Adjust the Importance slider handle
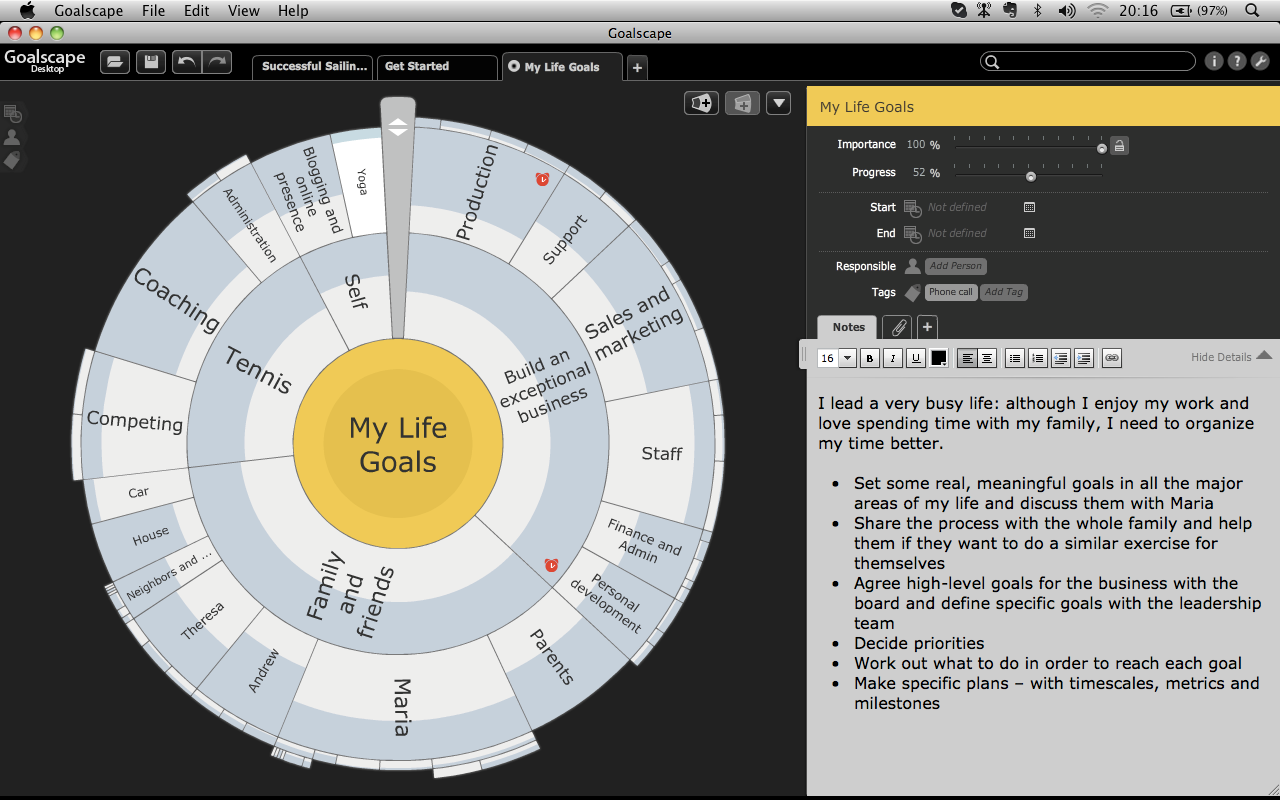This screenshot has height=800, width=1280. coord(1102,148)
